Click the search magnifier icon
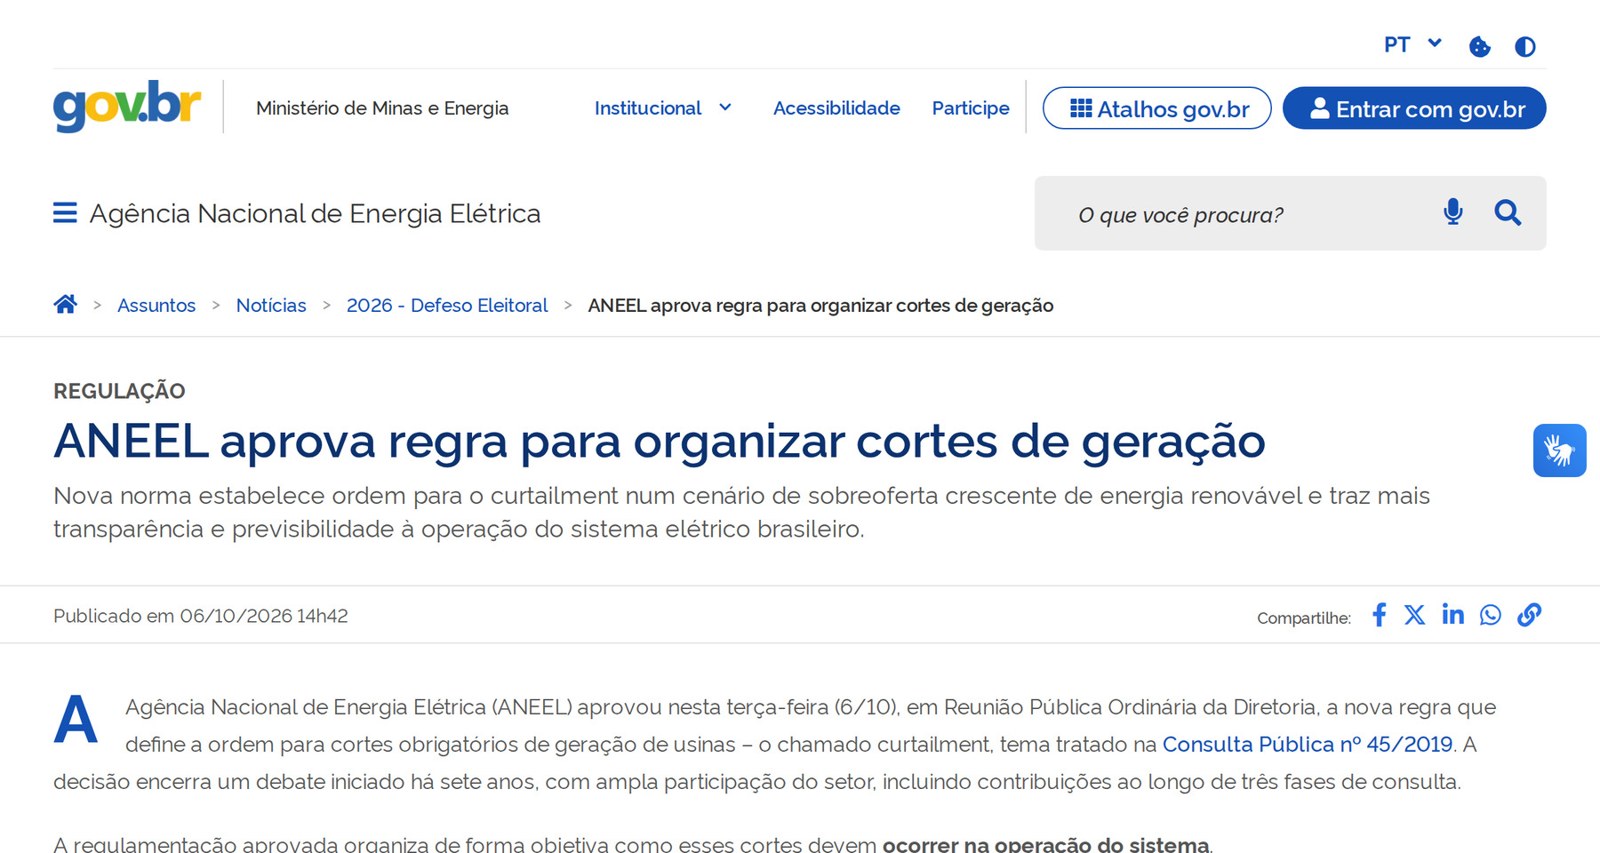1600x853 pixels. pyautogui.click(x=1508, y=212)
